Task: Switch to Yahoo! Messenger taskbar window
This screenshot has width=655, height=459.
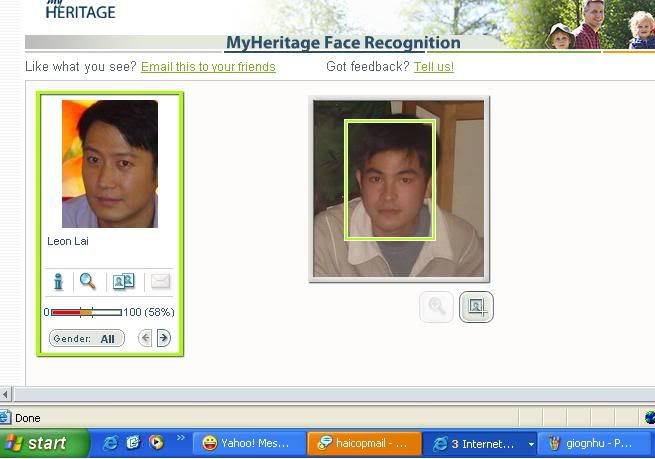Action: tap(249, 443)
